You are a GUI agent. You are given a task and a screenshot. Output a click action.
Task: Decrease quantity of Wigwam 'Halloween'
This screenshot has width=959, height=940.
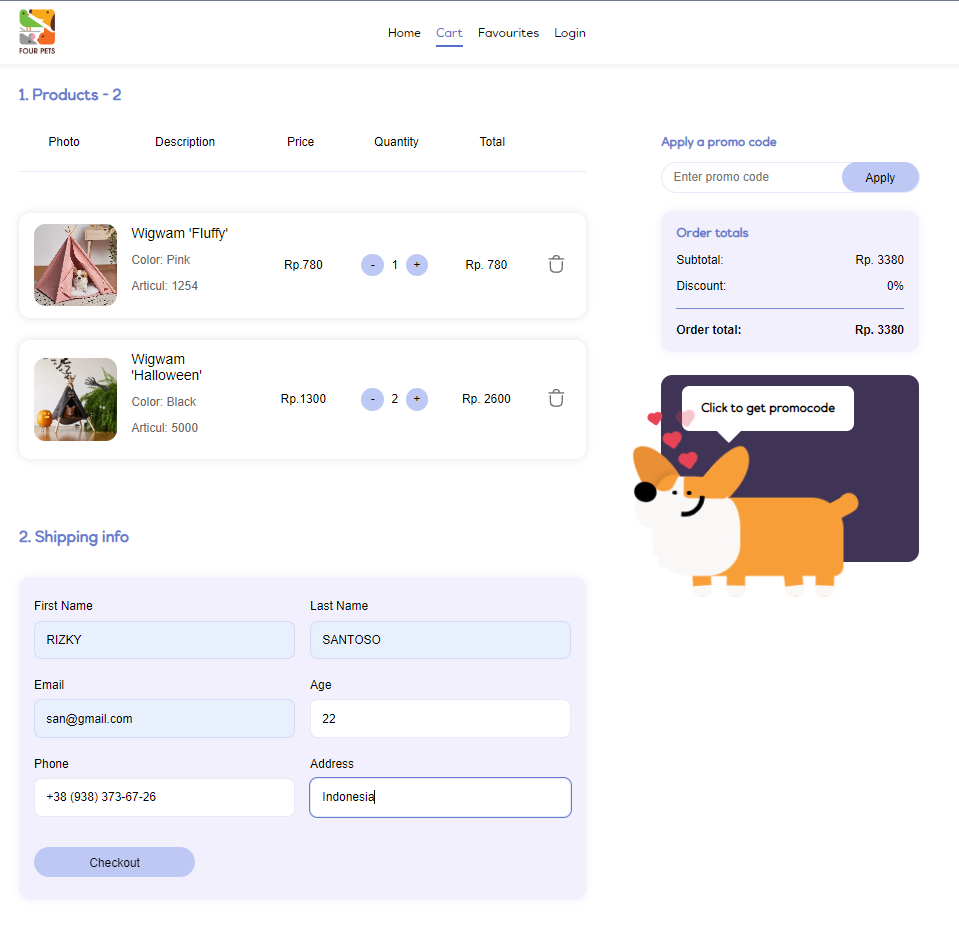point(372,399)
